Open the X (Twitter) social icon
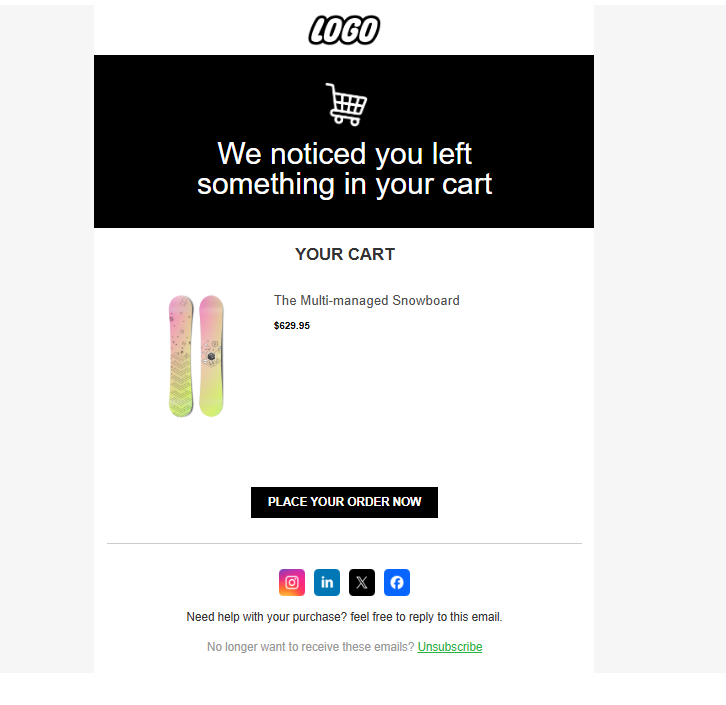The image size is (726, 705). [x=362, y=582]
